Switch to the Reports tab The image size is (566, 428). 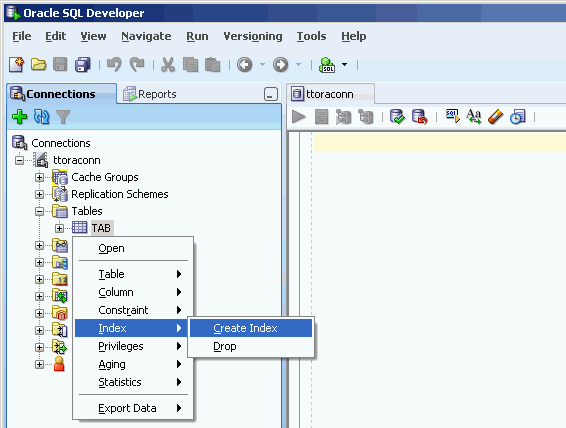point(150,94)
